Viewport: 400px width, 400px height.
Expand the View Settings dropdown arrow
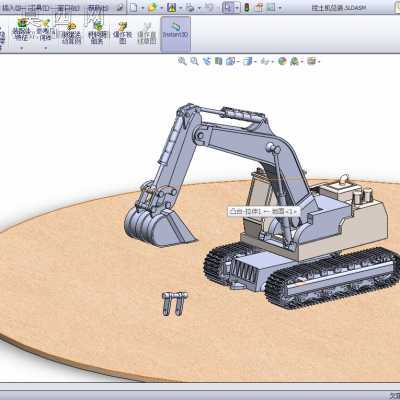(319, 62)
